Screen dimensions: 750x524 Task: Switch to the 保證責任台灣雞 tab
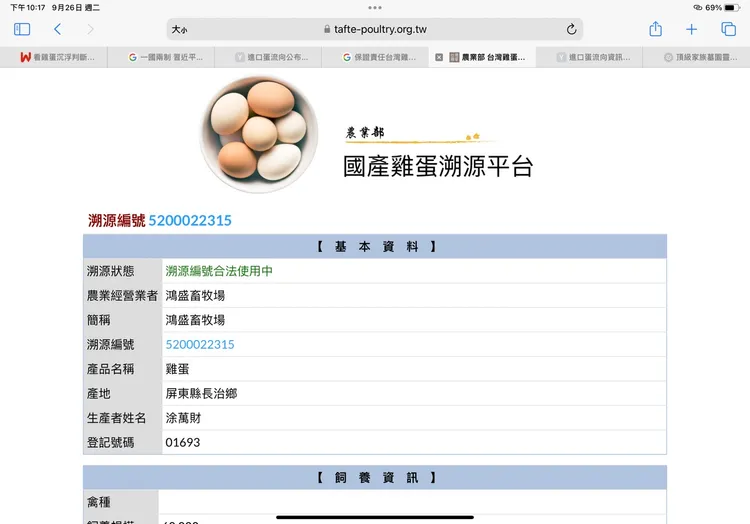[375, 57]
